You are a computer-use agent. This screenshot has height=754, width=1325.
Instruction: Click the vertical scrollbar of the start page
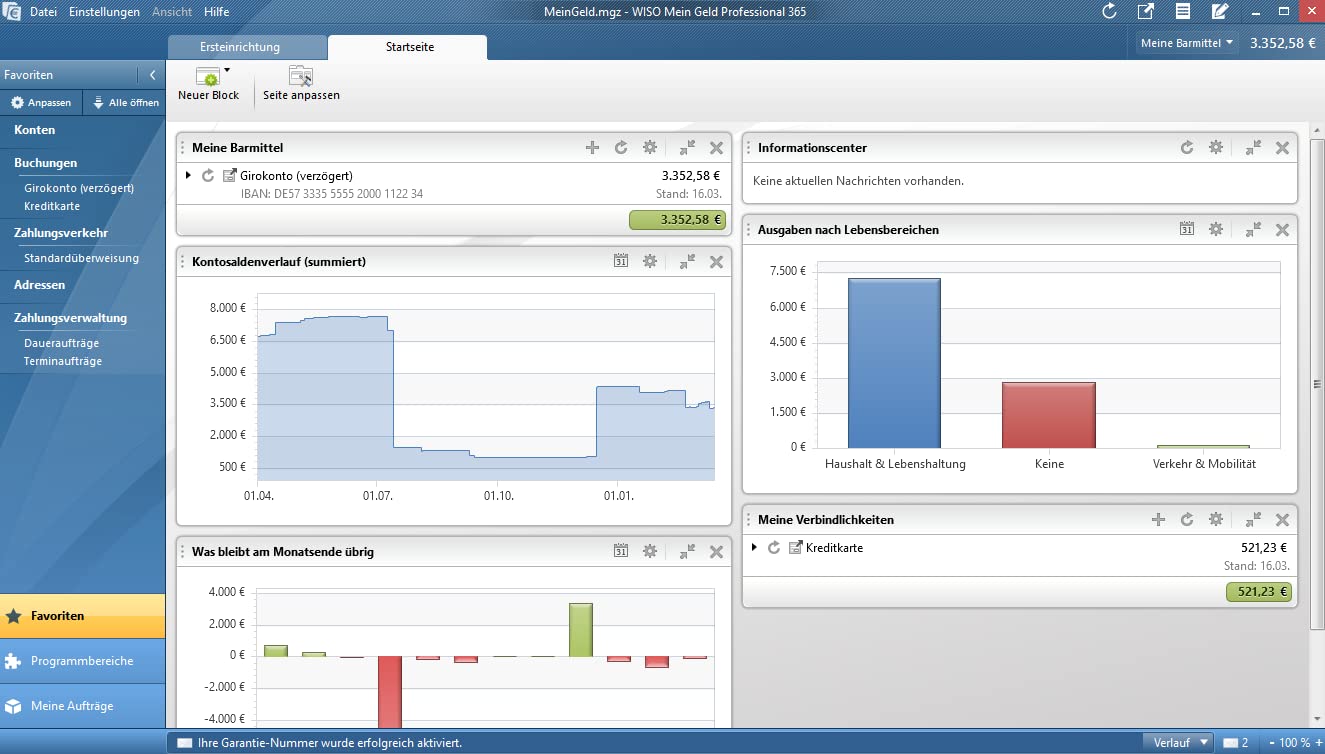(1317, 385)
